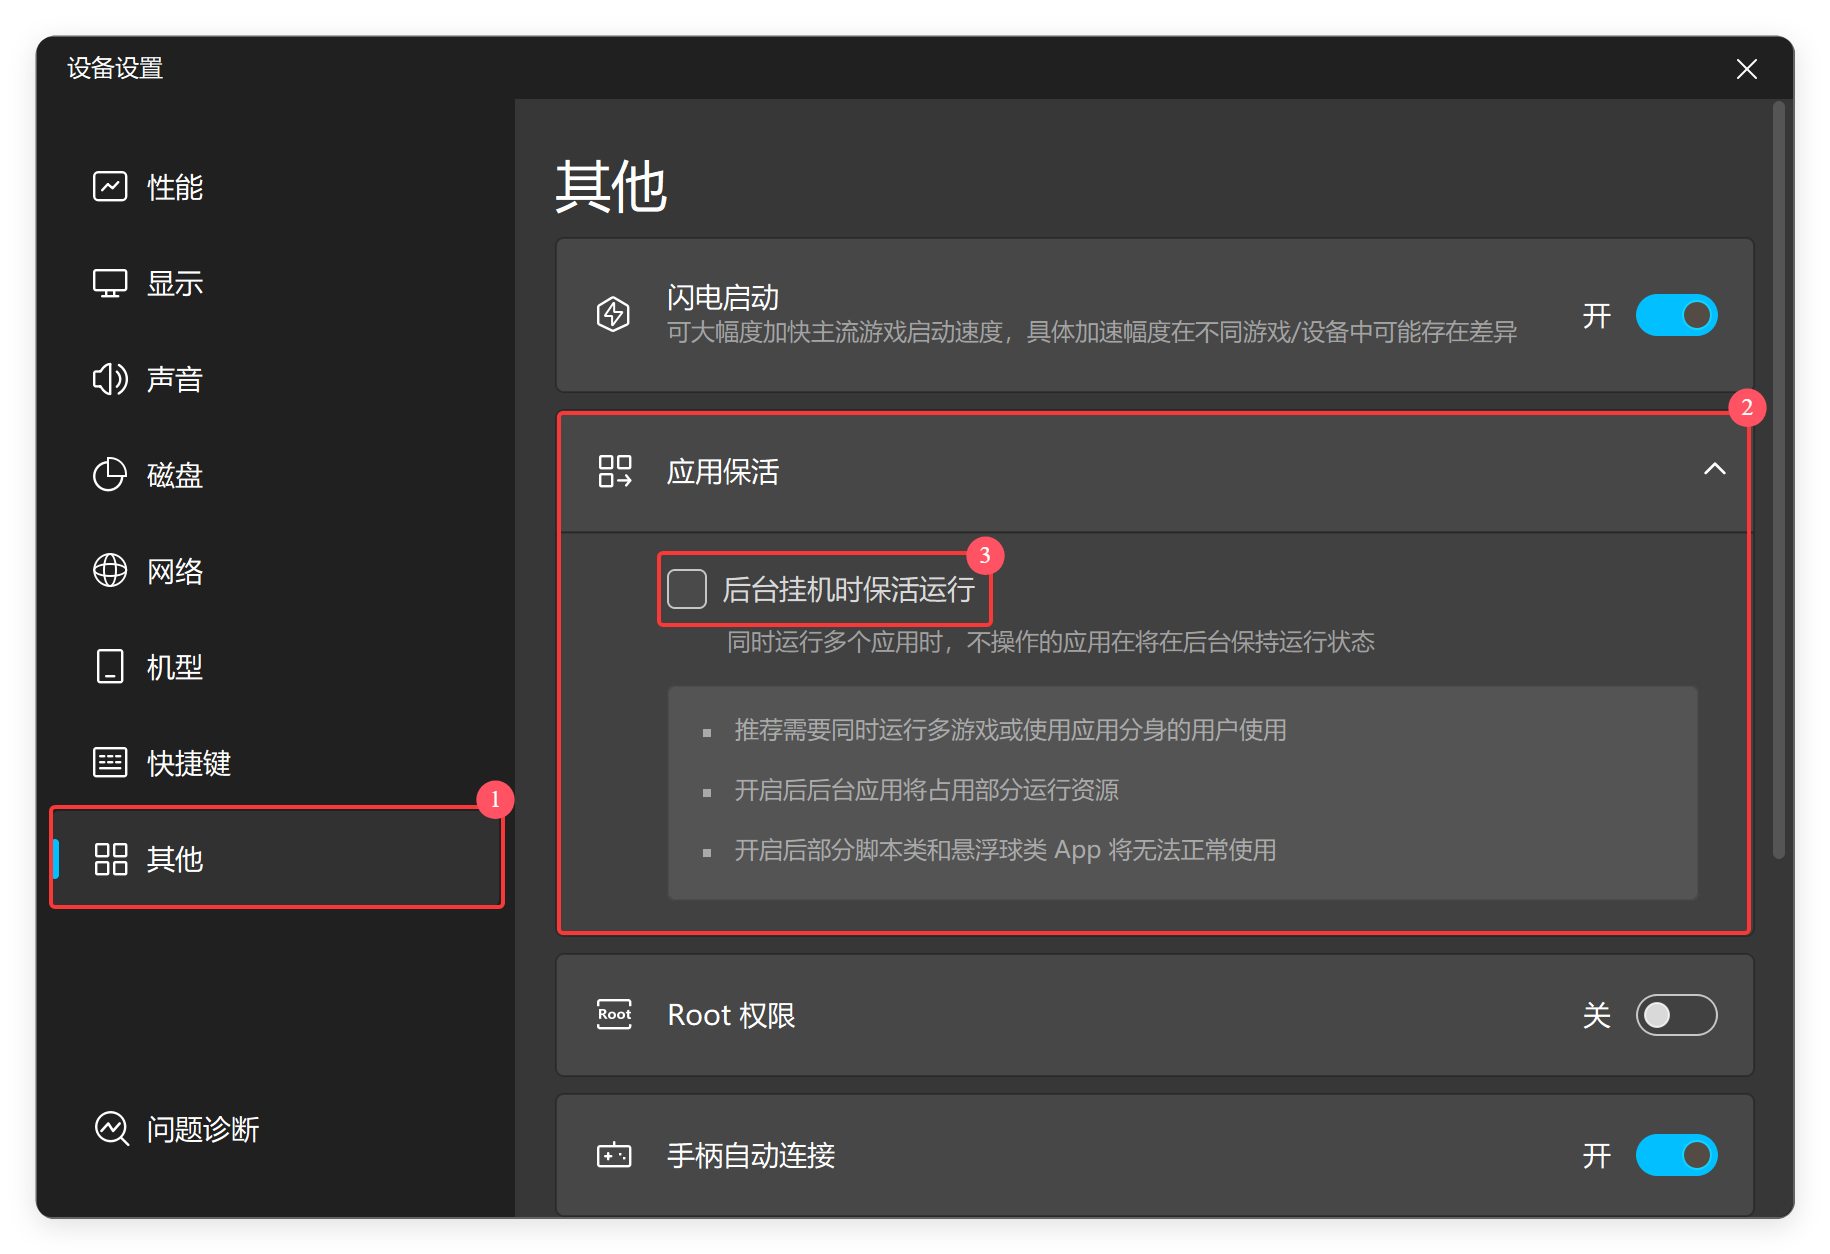Viewport: 1830px width, 1254px height.
Task: Select the 其他 menu label
Action: 175,859
